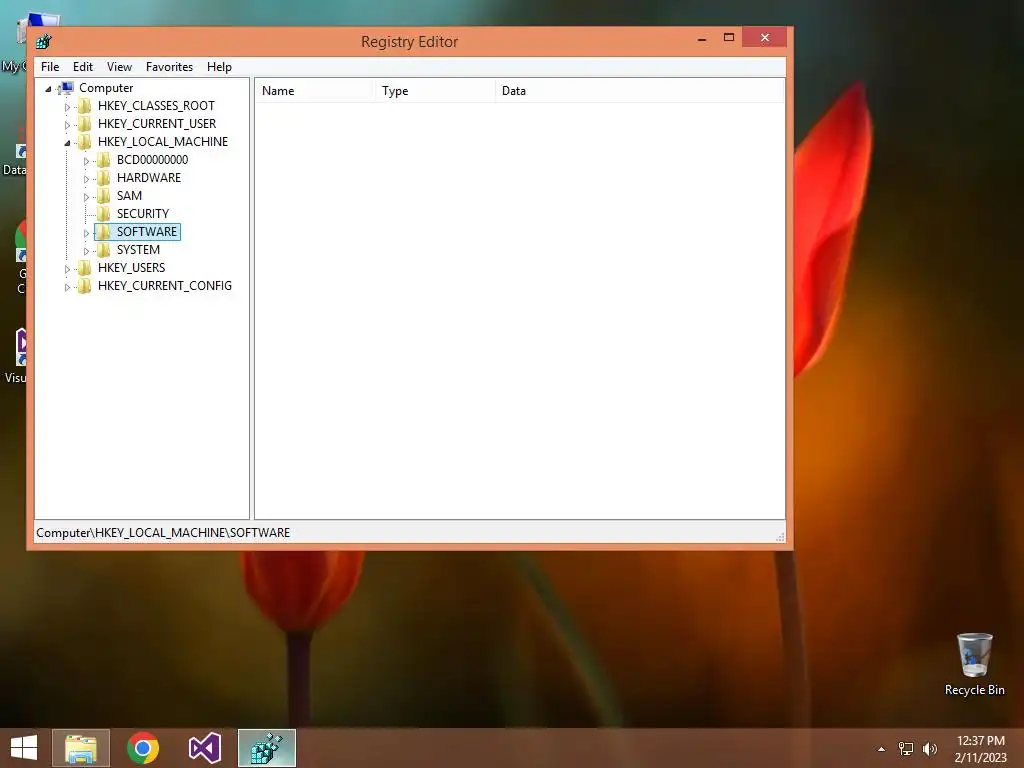Viewport: 1024px width, 768px height.
Task: Click HKEY_USERS folder icon
Action: click(84, 268)
